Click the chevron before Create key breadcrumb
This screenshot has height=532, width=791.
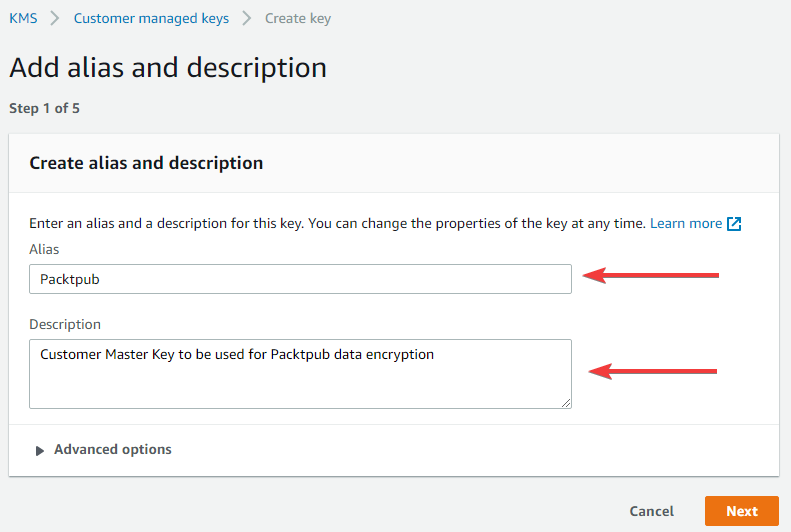247,19
